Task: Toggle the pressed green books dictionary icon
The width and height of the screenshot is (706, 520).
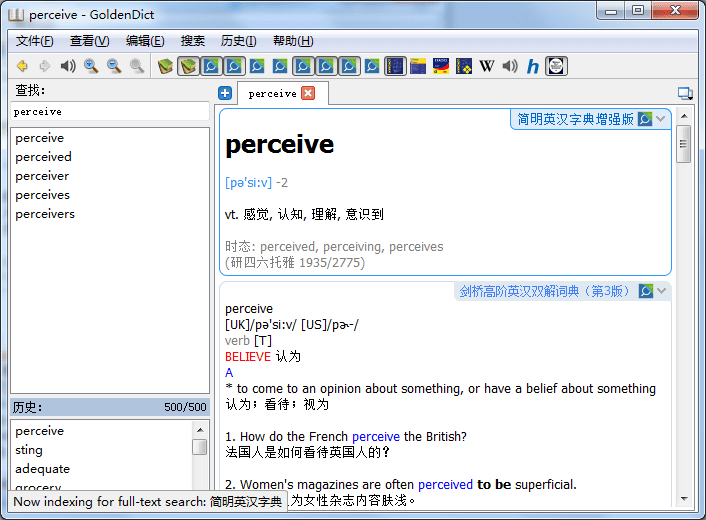Action: pyautogui.click(x=188, y=66)
